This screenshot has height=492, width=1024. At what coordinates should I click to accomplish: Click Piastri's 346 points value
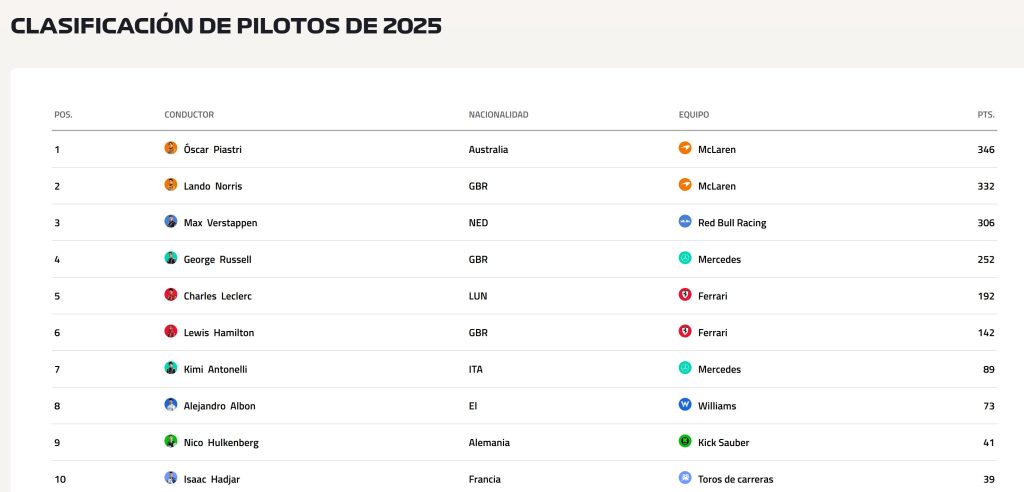pyautogui.click(x=985, y=149)
